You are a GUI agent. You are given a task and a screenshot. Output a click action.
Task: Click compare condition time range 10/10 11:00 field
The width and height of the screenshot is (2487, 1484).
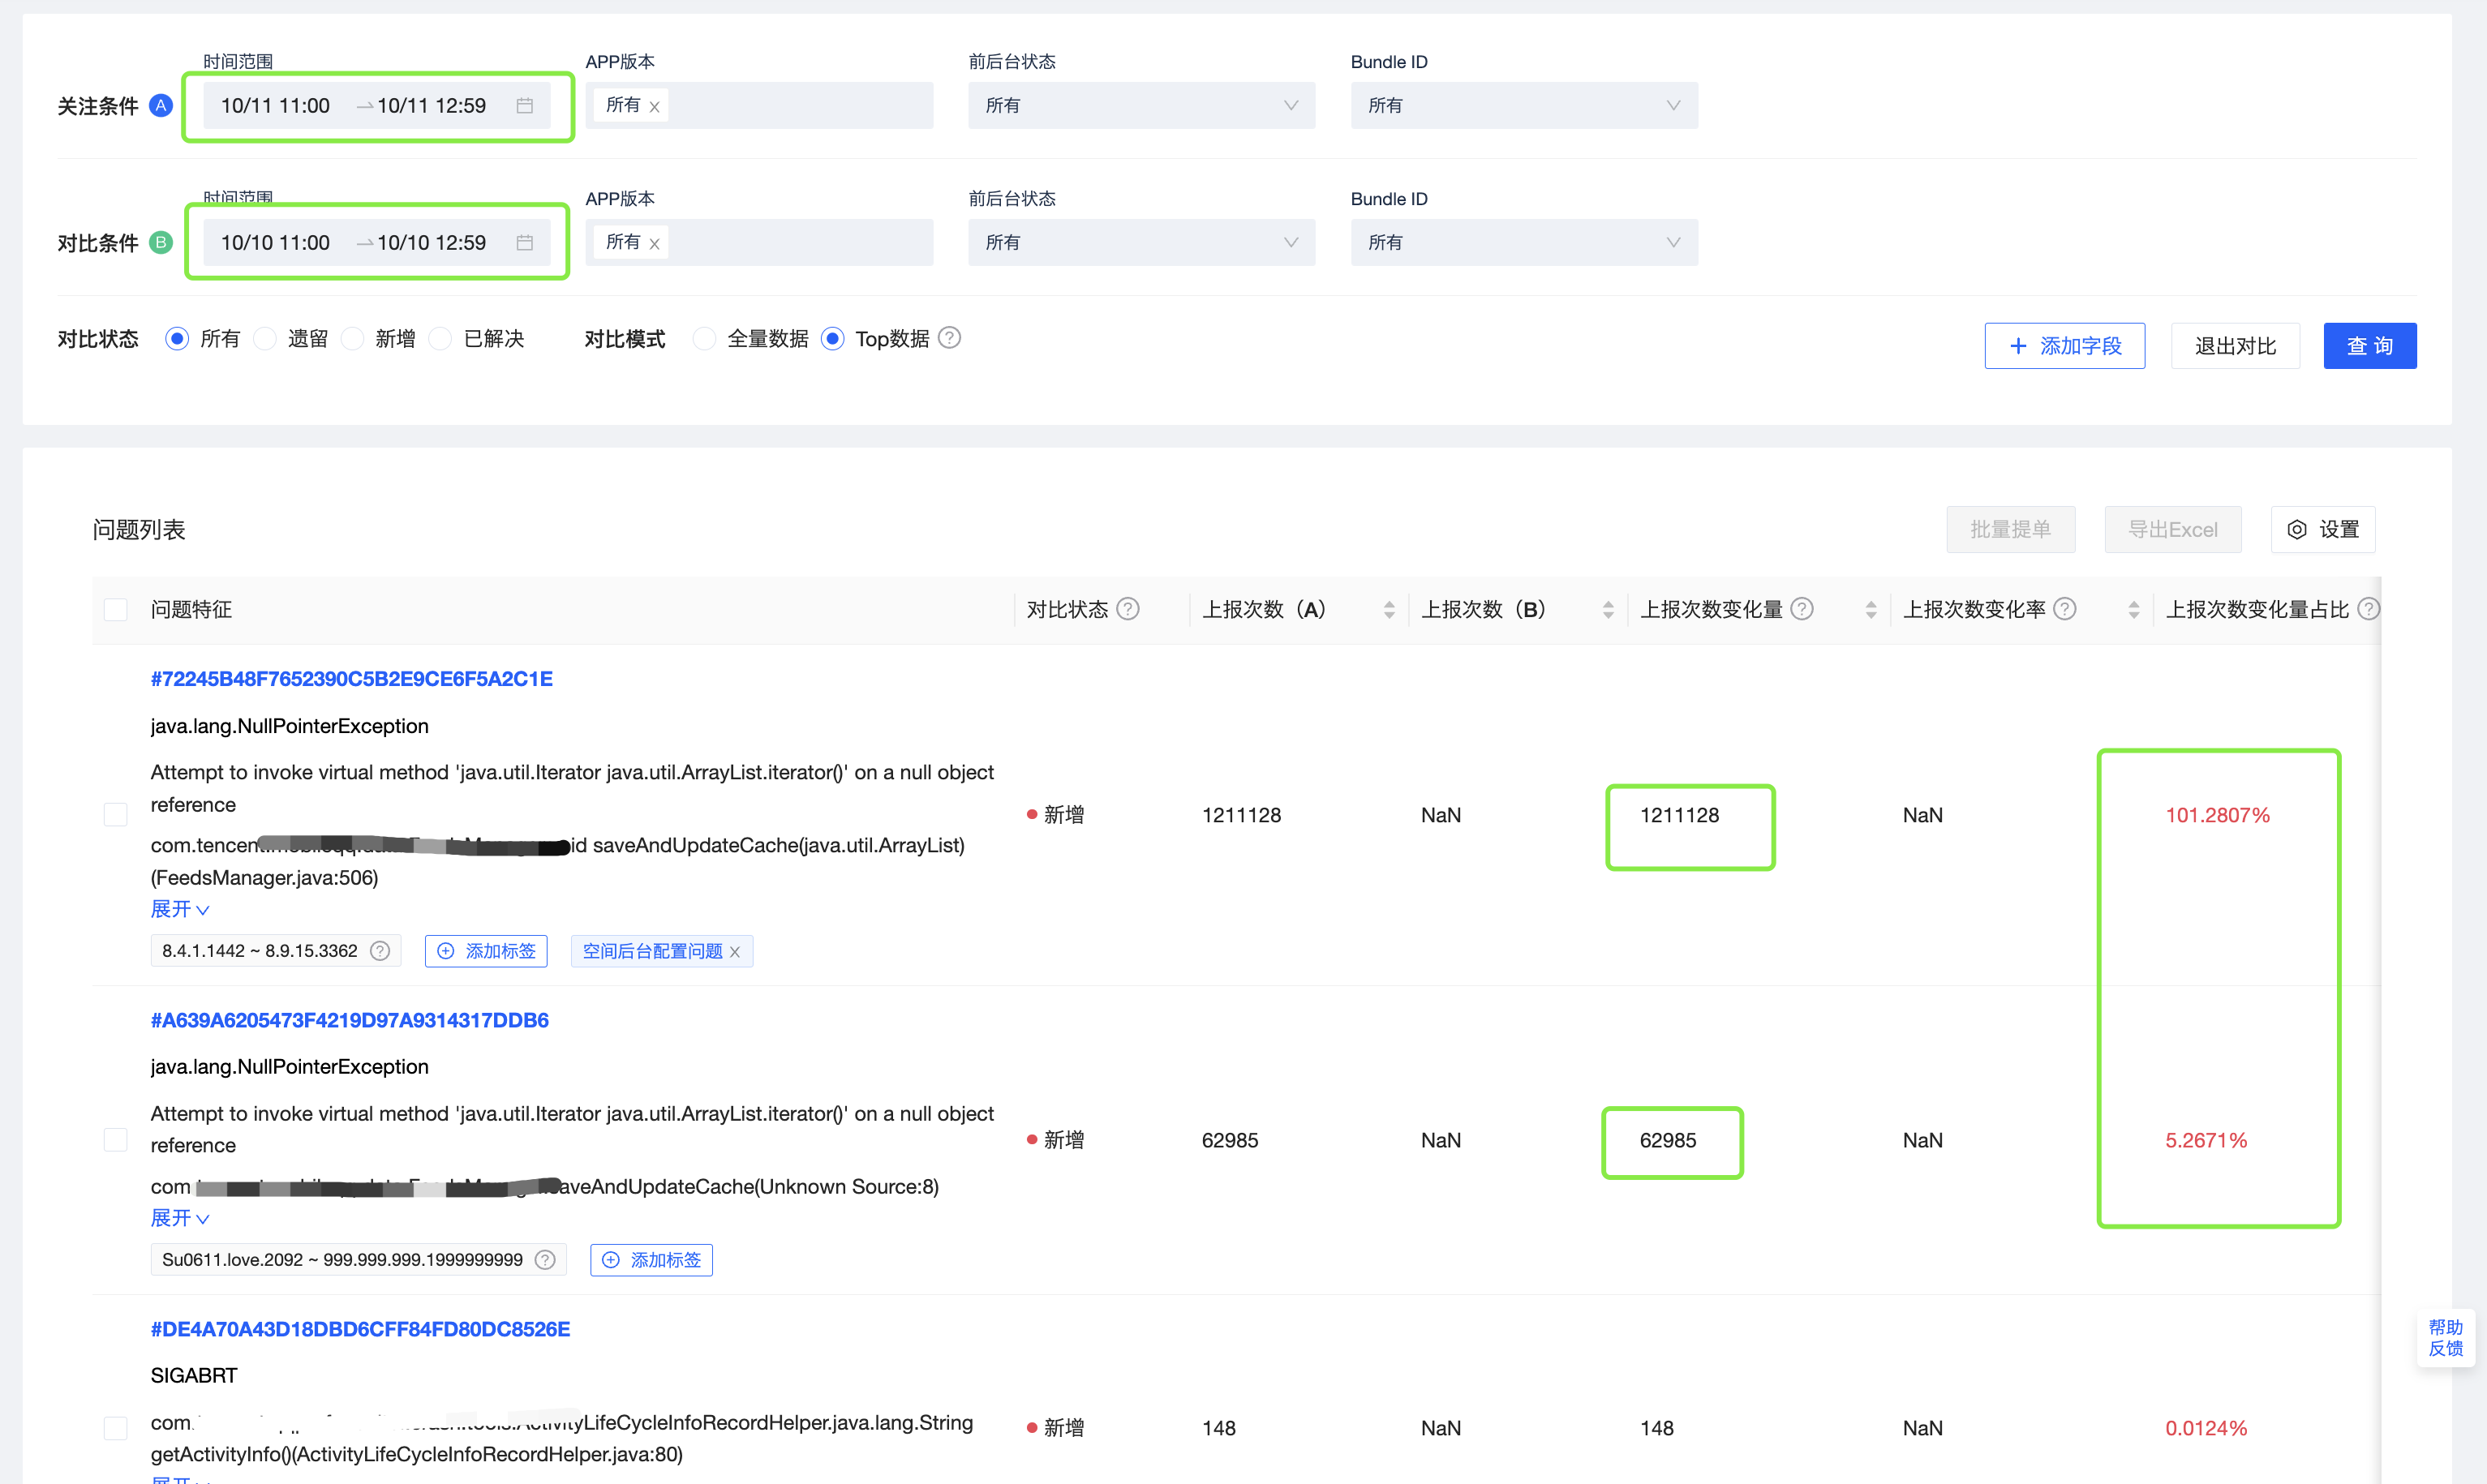coord(377,243)
